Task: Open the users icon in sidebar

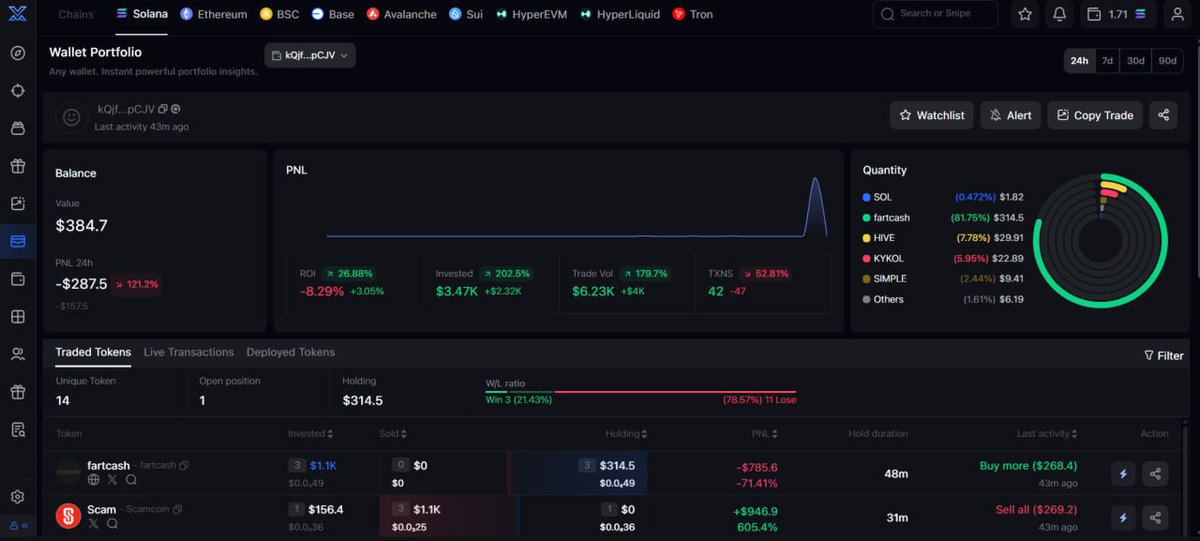Action: pyautogui.click(x=18, y=354)
